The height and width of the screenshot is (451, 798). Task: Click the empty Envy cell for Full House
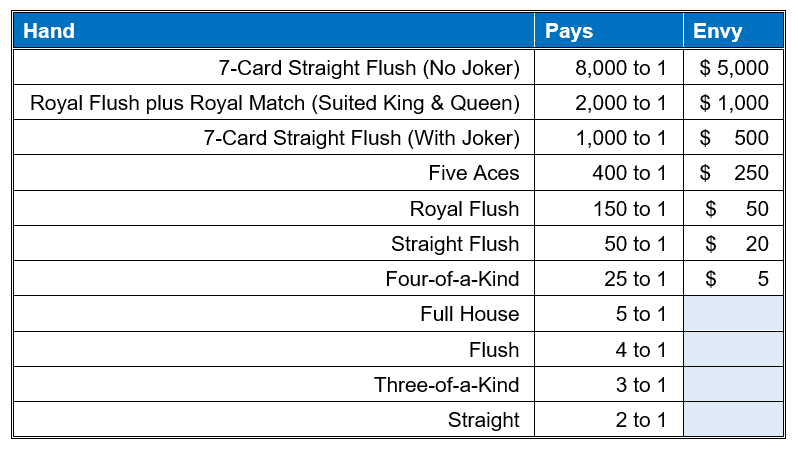[733, 314]
